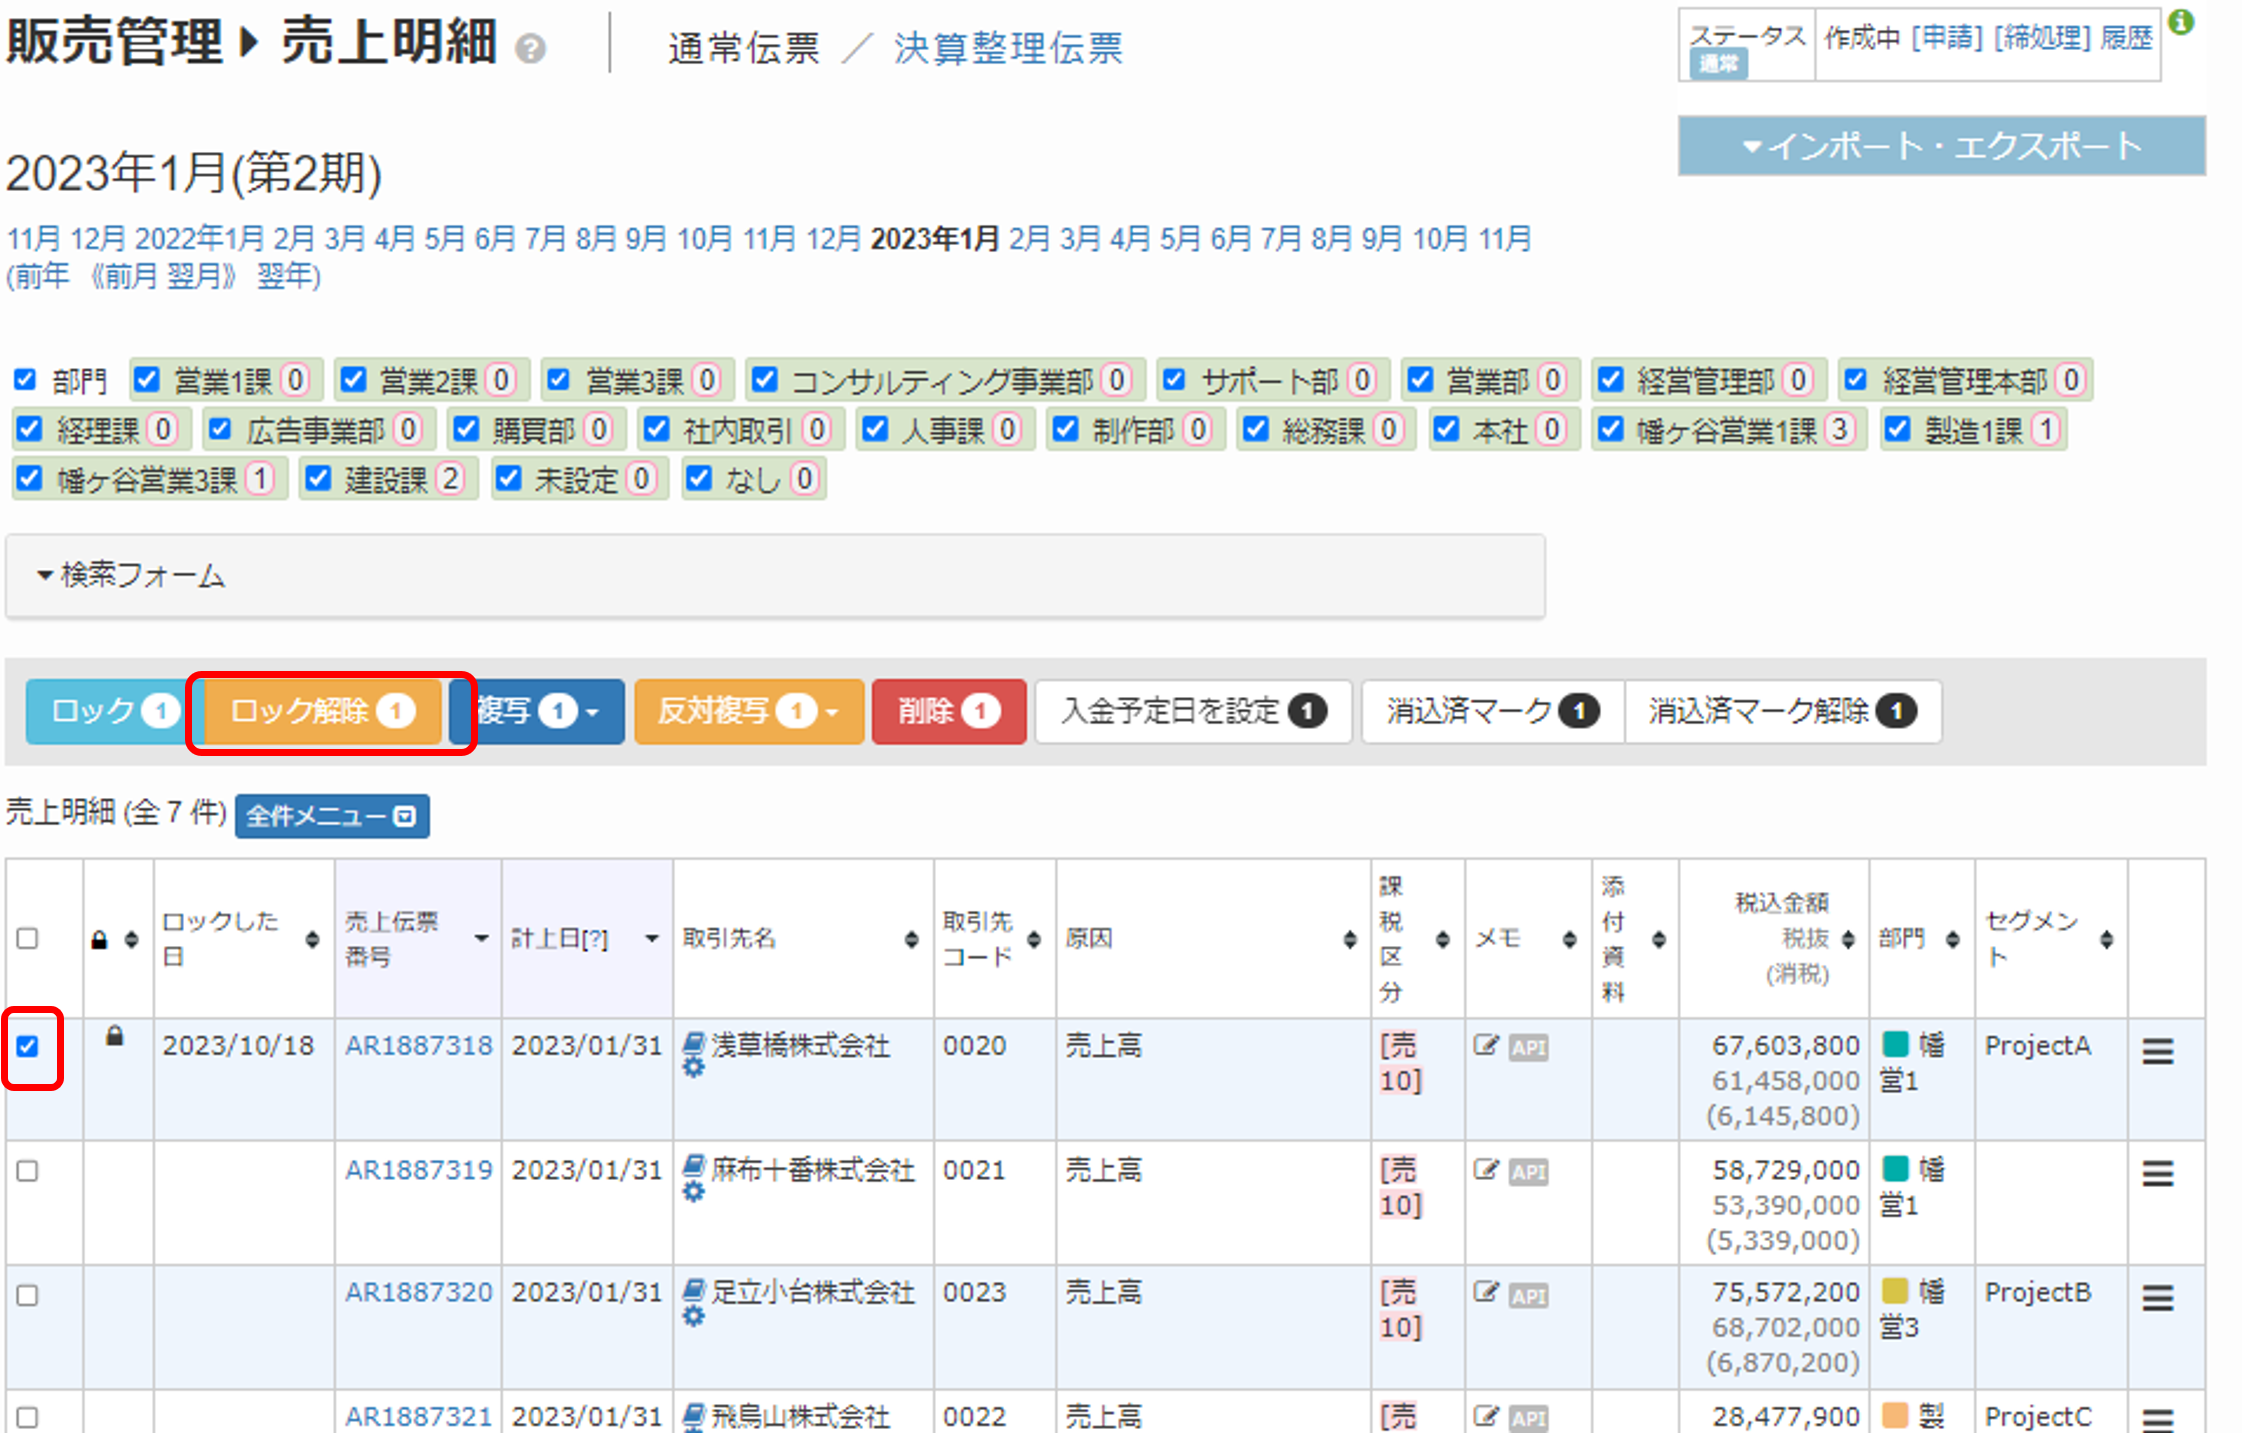Open hamburger menu for row AR1887319
The image size is (2242, 1433).
(x=2158, y=1173)
